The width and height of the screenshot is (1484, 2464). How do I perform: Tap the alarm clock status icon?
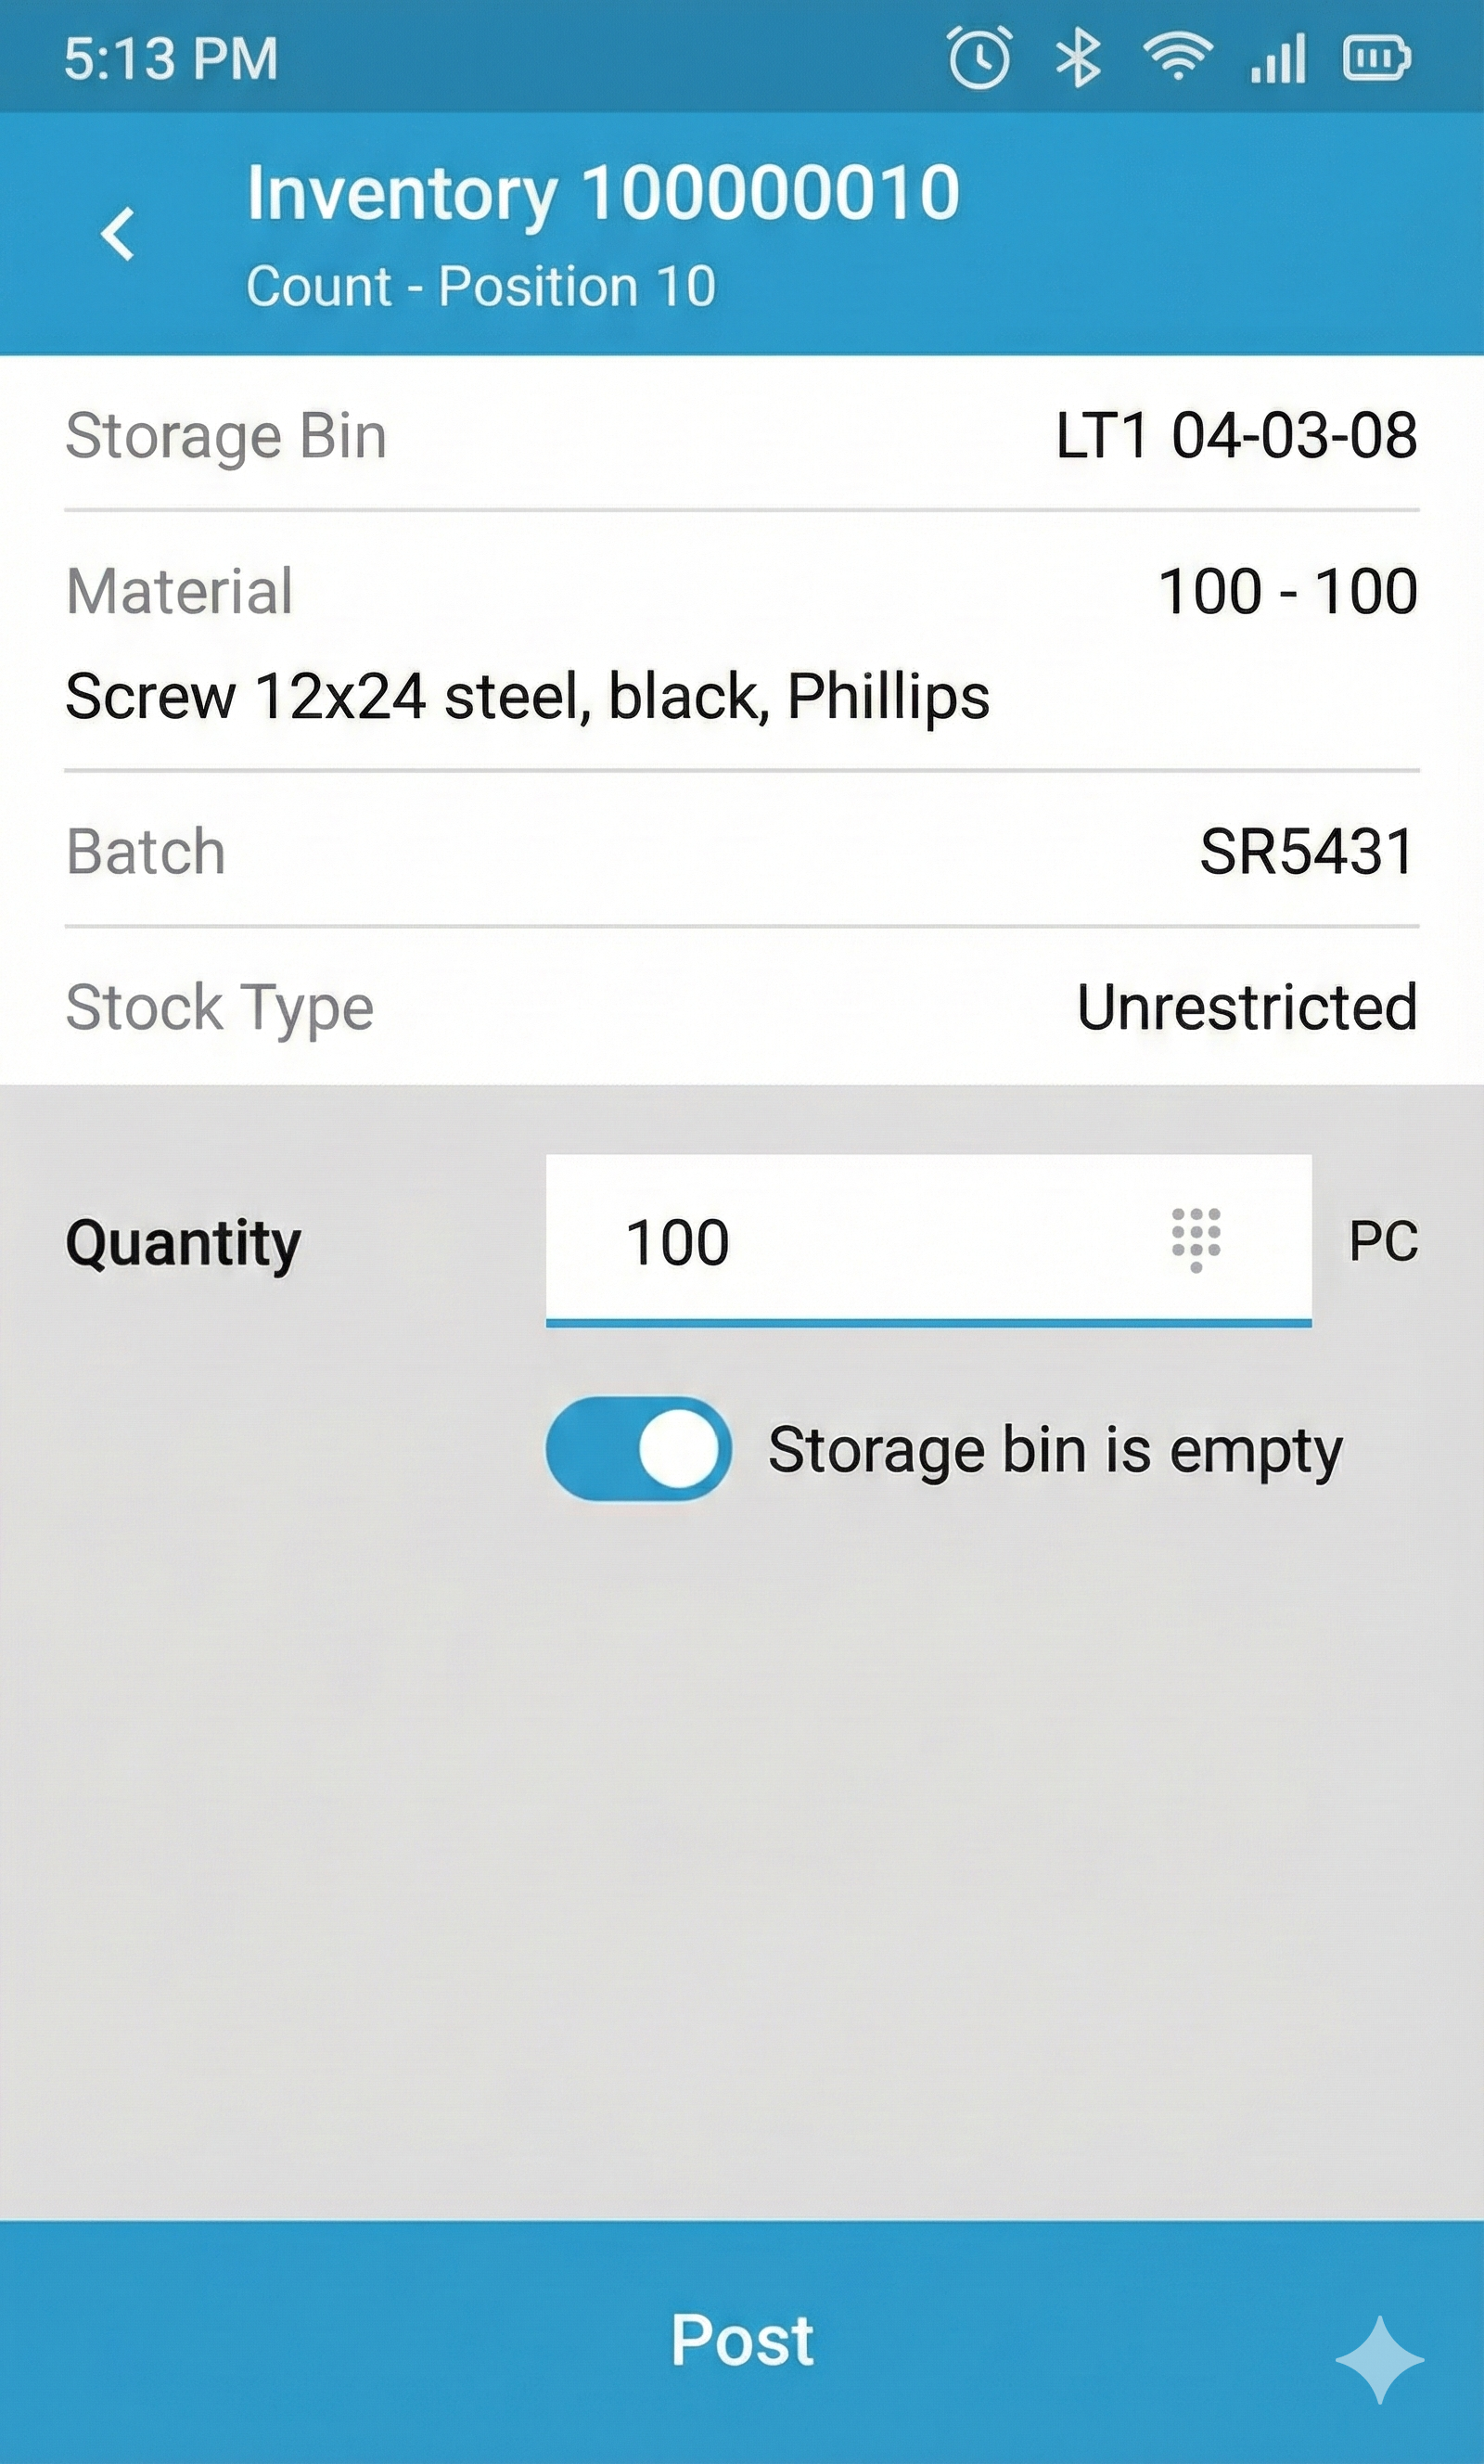click(979, 58)
